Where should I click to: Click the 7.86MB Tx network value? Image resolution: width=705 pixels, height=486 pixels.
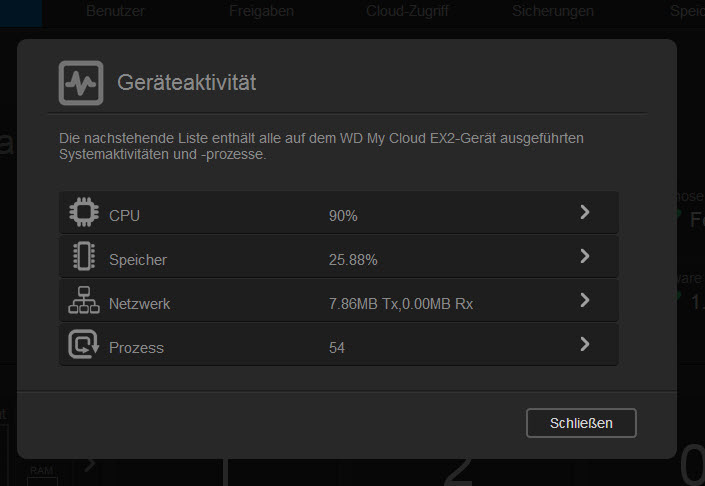[364, 304]
